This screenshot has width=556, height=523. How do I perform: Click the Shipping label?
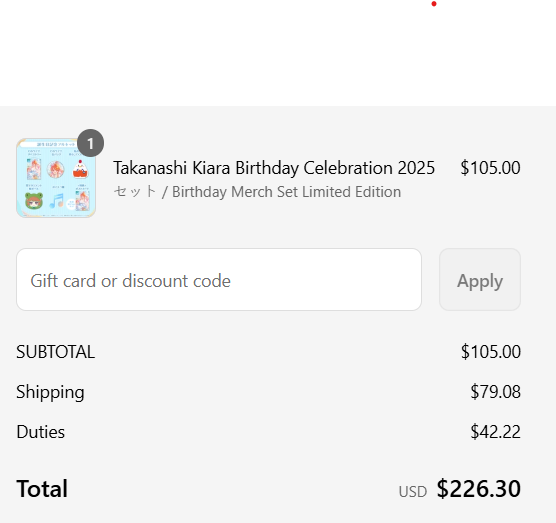[50, 393]
